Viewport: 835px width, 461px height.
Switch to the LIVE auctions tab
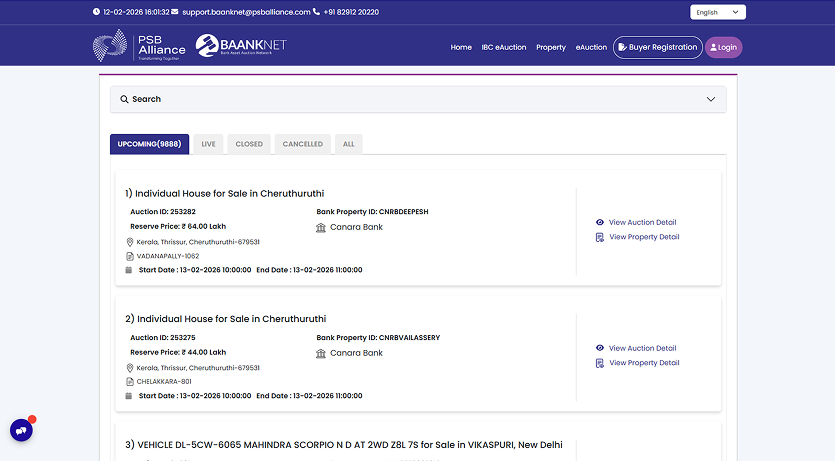click(x=208, y=144)
